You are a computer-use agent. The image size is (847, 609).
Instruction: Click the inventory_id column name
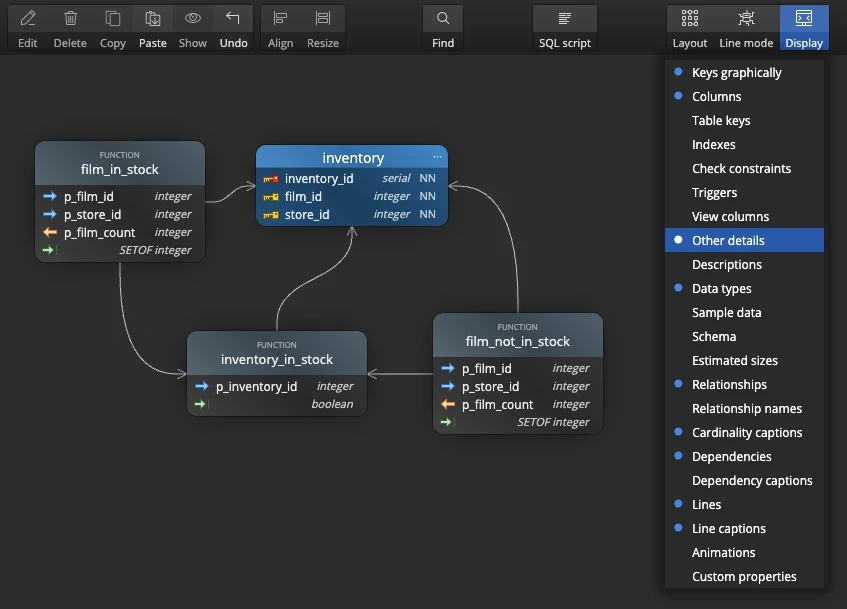[x=319, y=179]
